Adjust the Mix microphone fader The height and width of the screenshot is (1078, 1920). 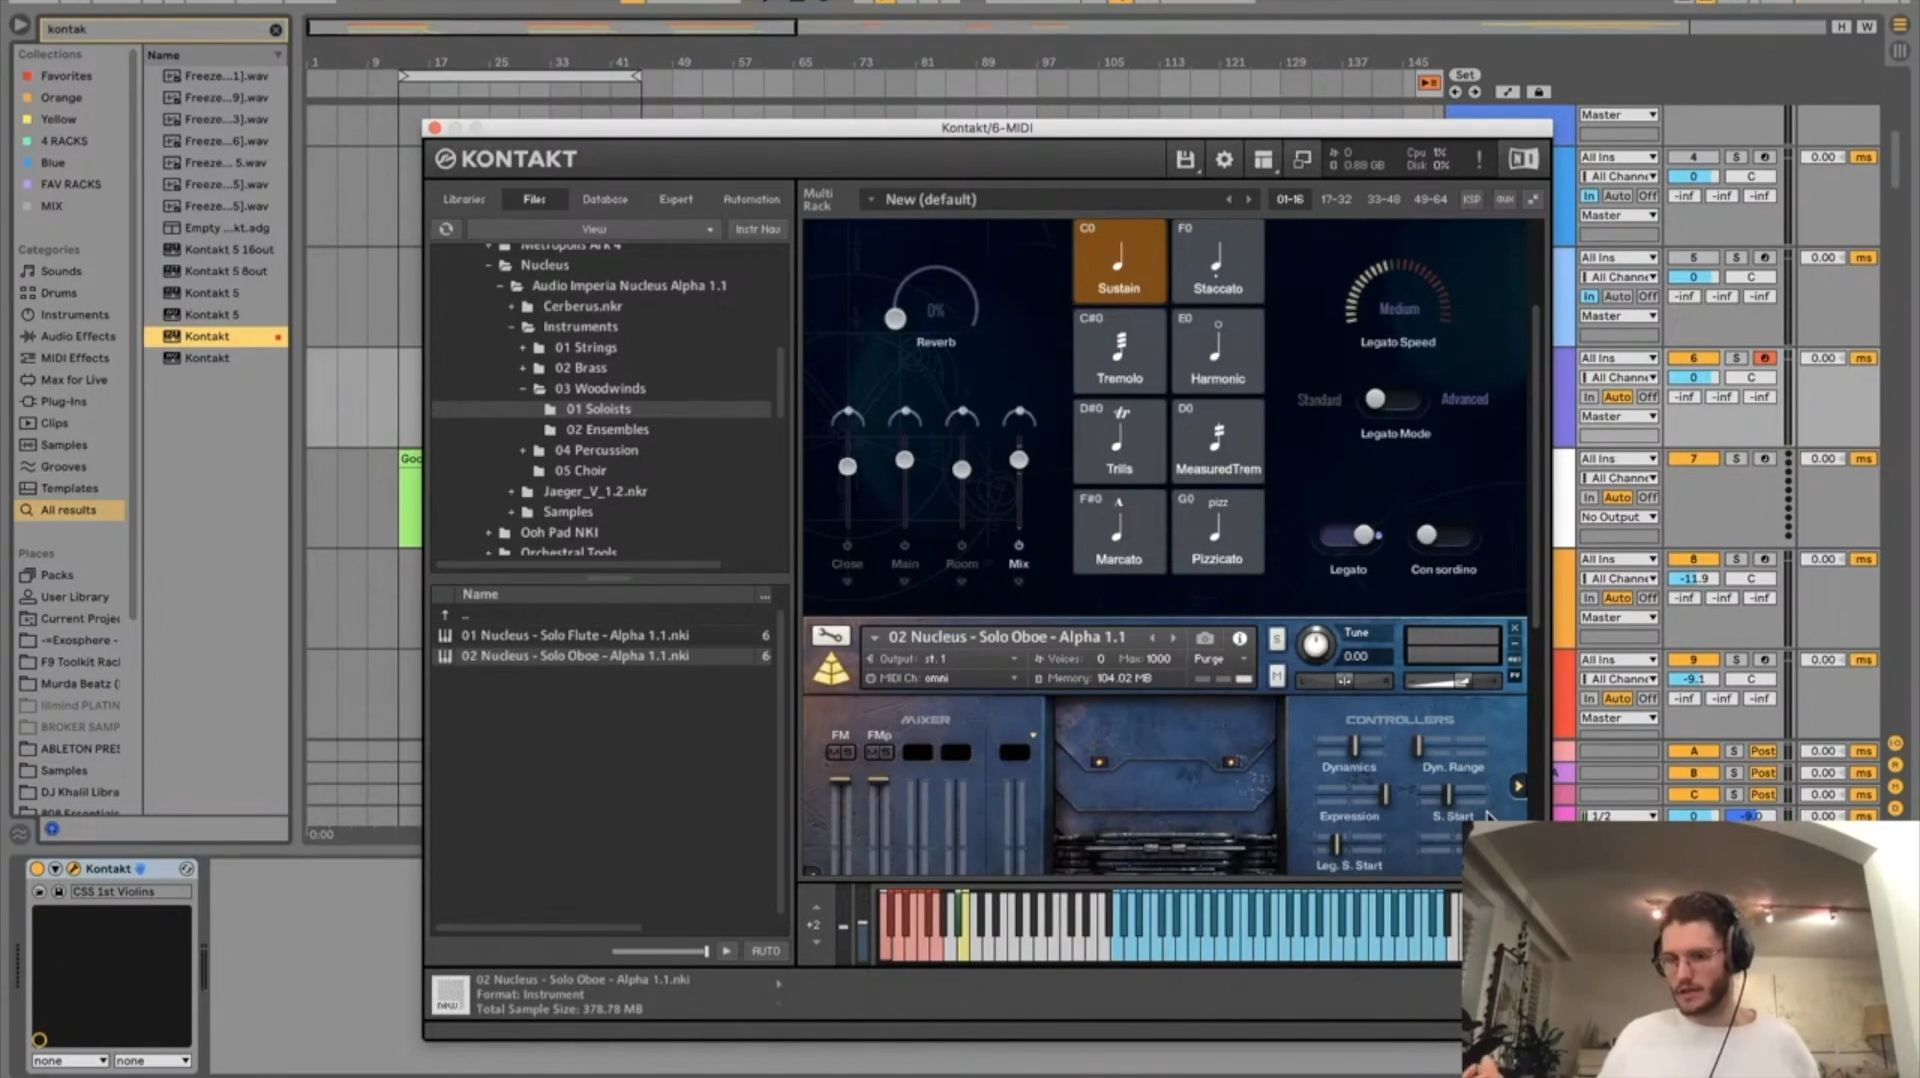tap(1019, 460)
